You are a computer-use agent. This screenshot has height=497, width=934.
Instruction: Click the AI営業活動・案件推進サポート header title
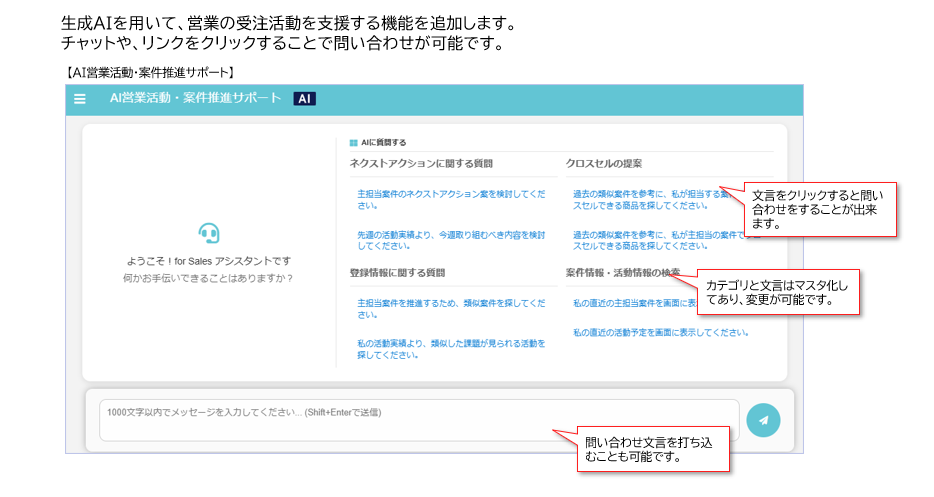pyautogui.click(x=195, y=99)
